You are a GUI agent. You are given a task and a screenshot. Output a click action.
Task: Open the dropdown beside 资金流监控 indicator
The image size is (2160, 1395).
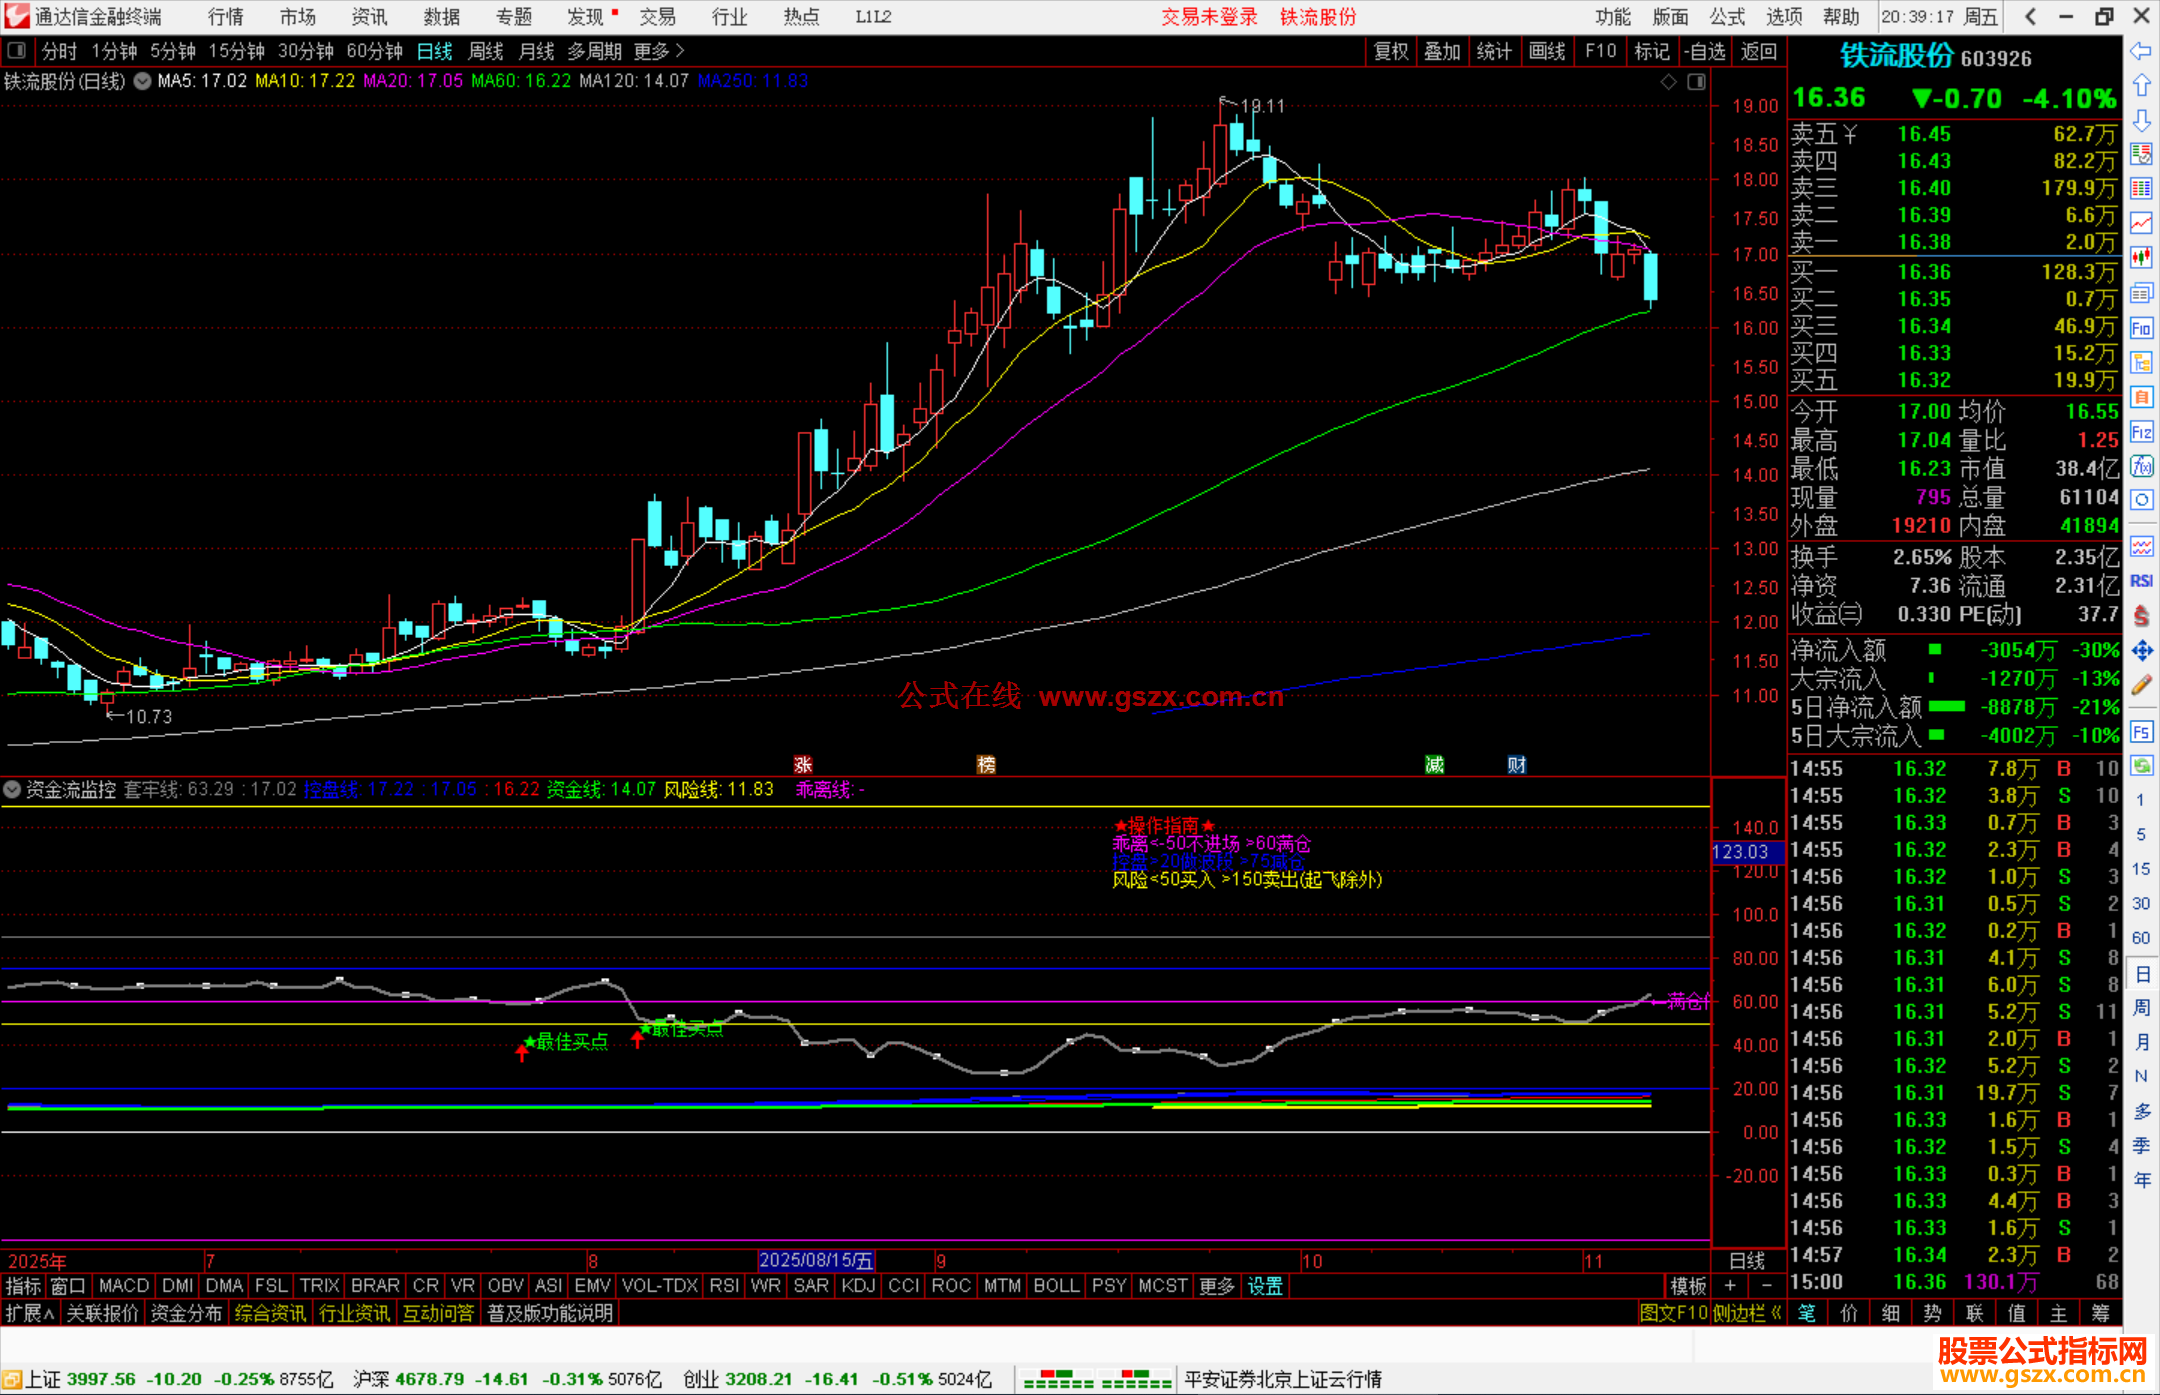tap(12, 789)
